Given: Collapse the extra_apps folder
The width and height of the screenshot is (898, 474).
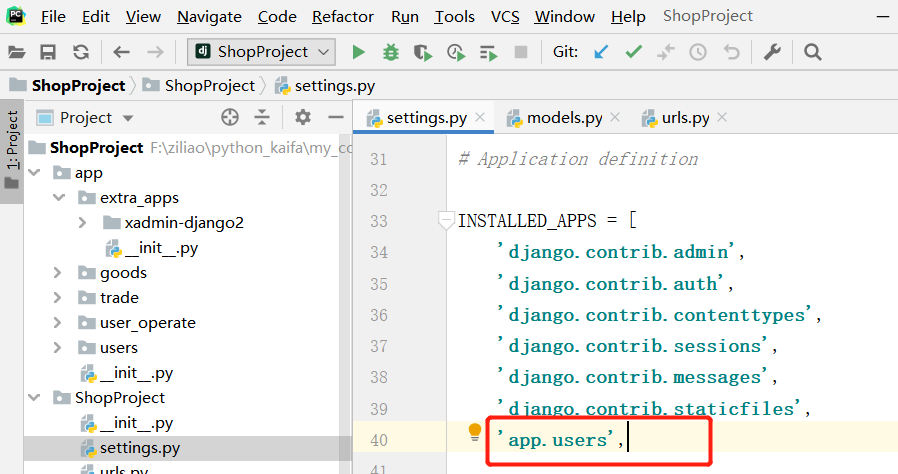Looking at the screenshot, I should [x=59, y=198].
